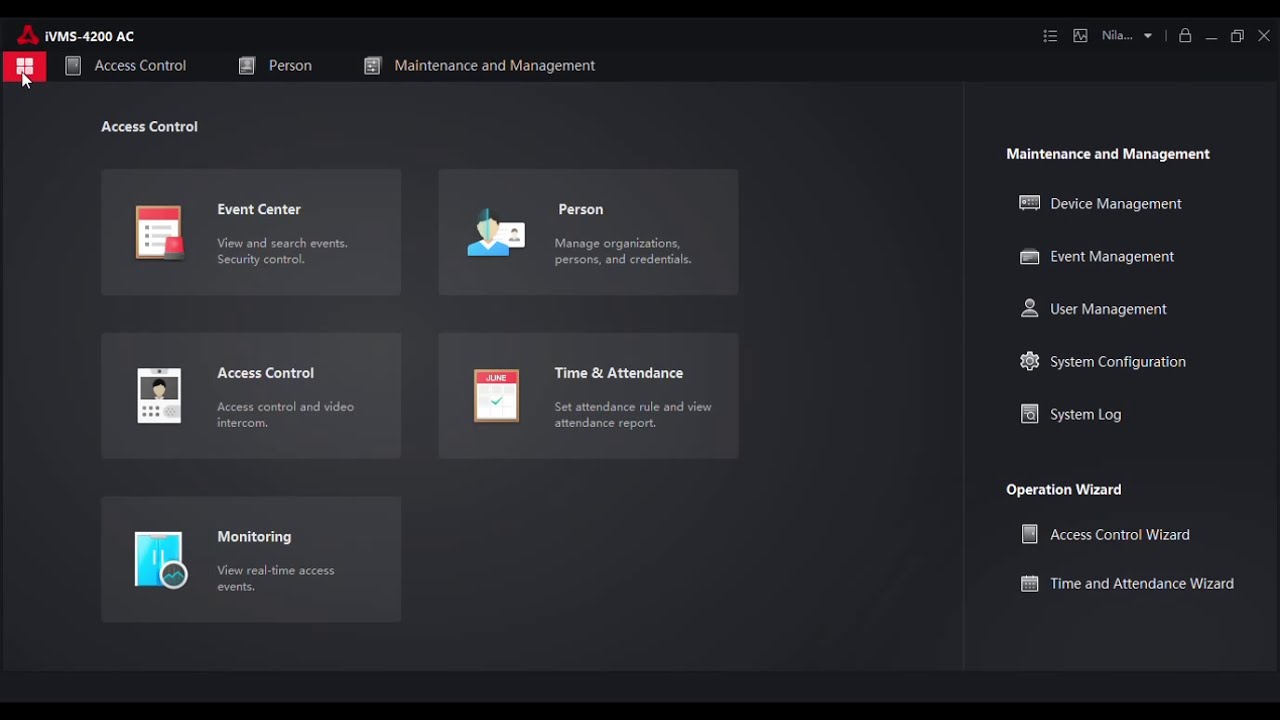Click the red control panel grid button
This screenshot has width=1280, height=720.
(24, 67)
